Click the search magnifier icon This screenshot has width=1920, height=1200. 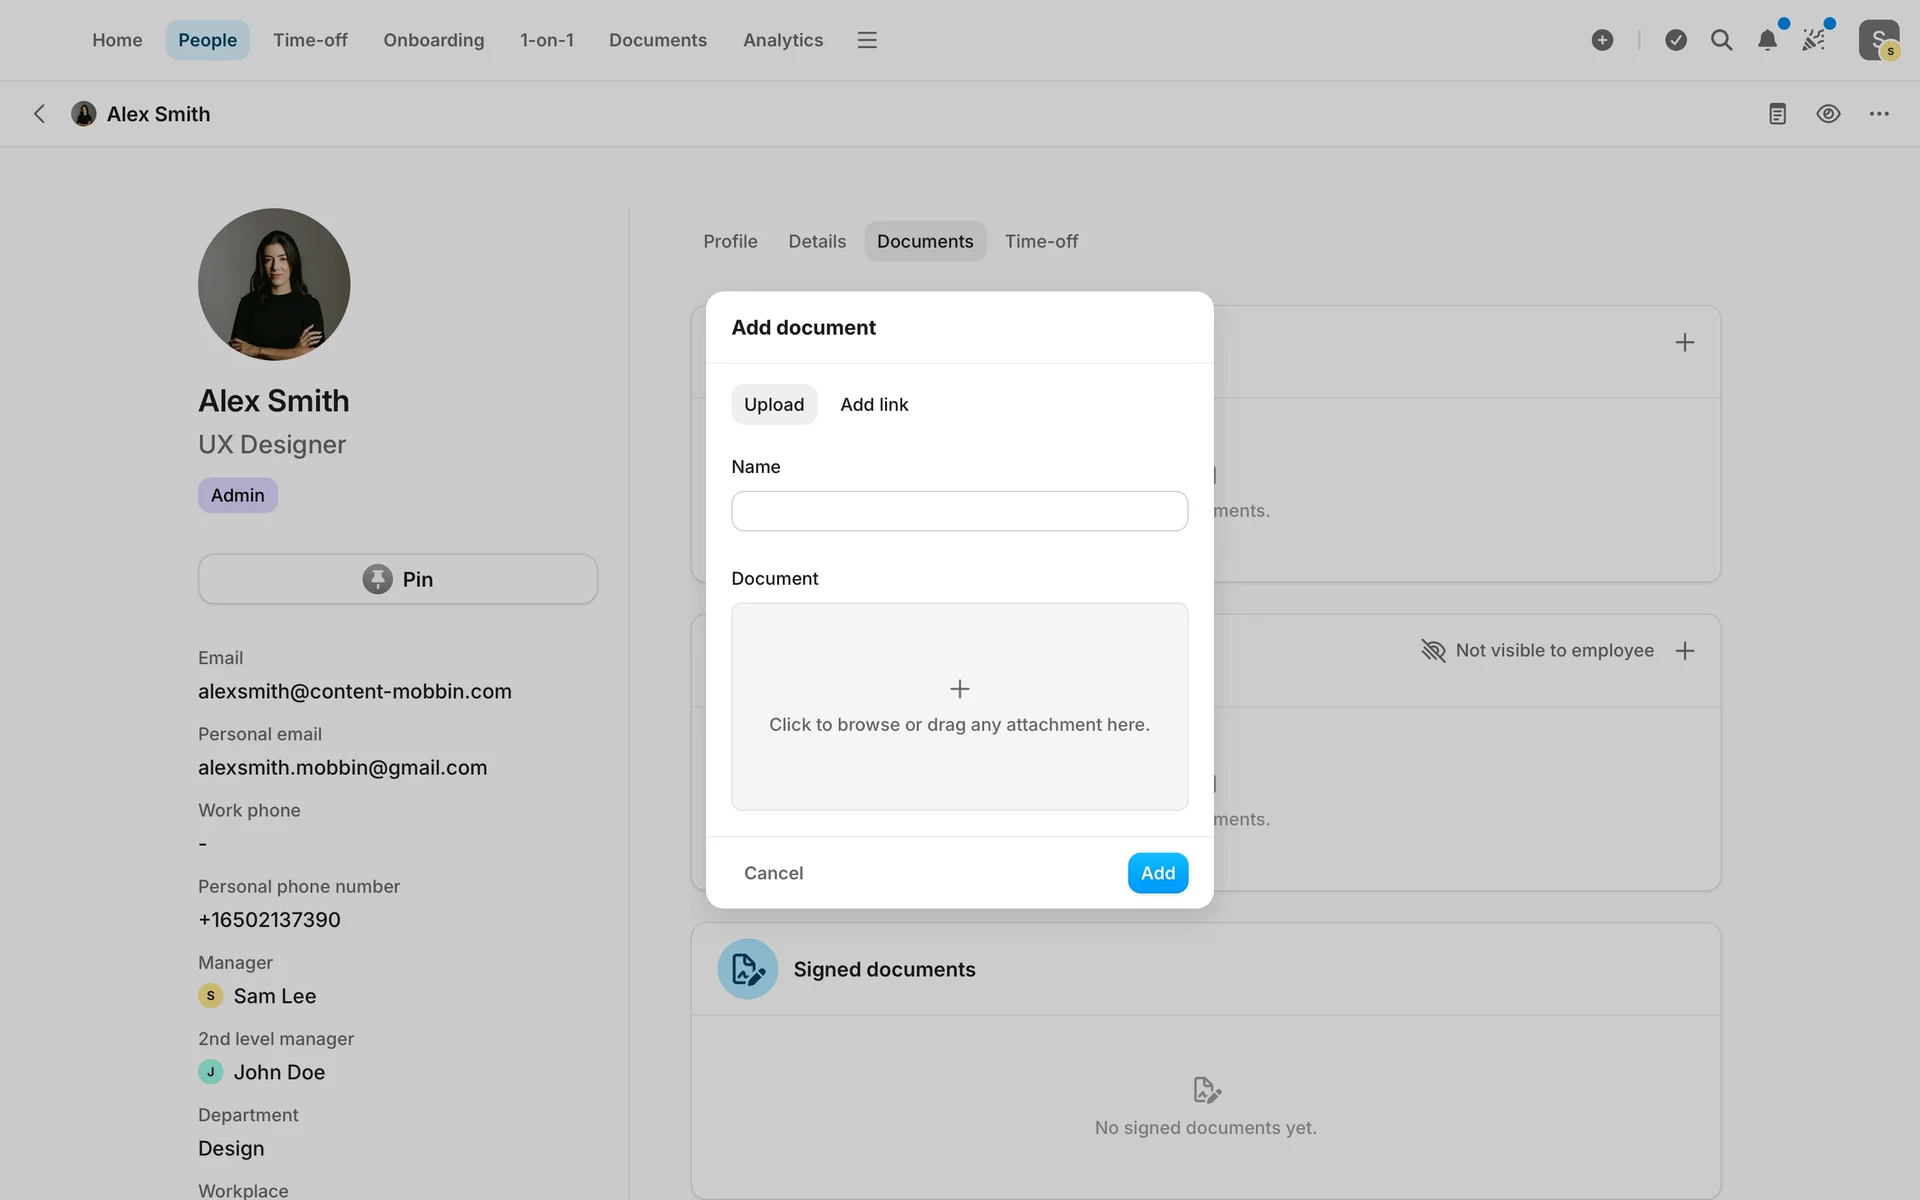(x=1721, y=40)
